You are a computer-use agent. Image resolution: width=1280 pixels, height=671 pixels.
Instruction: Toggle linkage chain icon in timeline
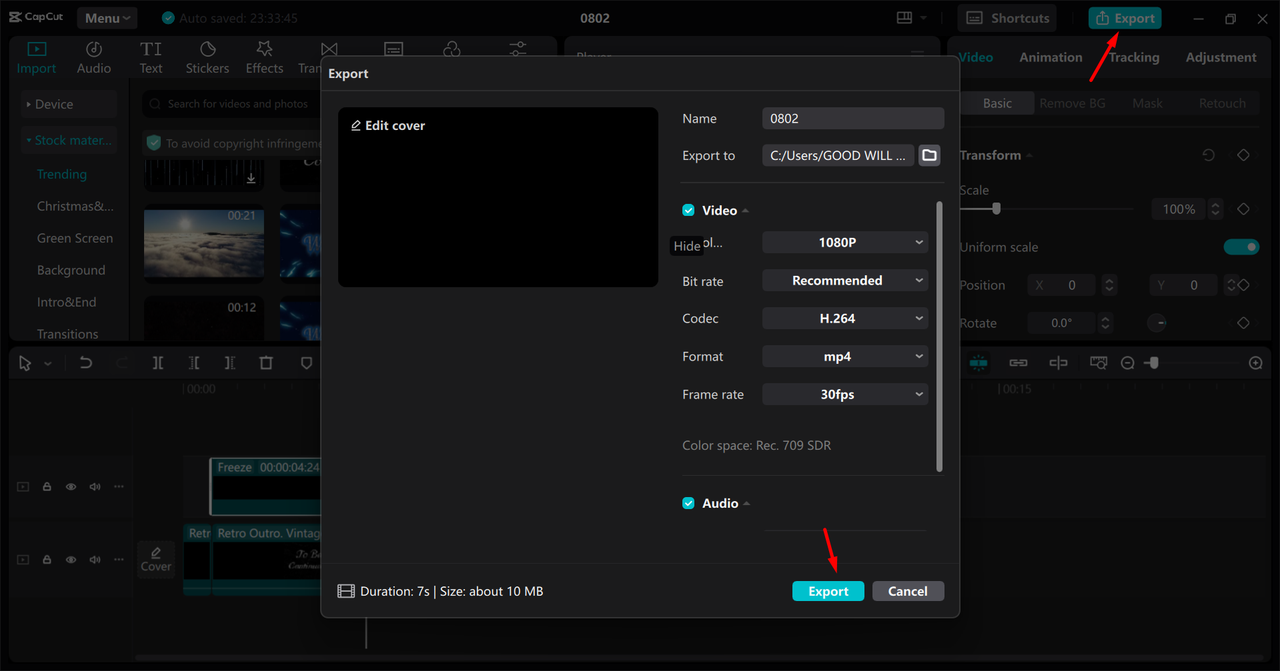[1018, 363]
